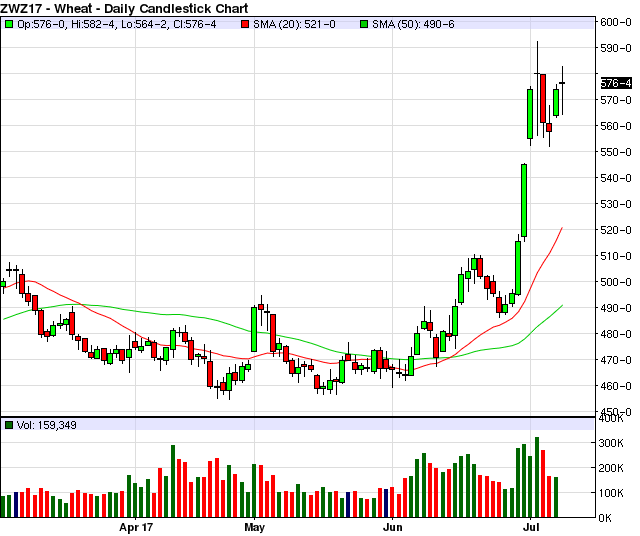640x536 pixels.
Task: Click the green SMA (50) legend swatch
Action: (x=364, y=24)
